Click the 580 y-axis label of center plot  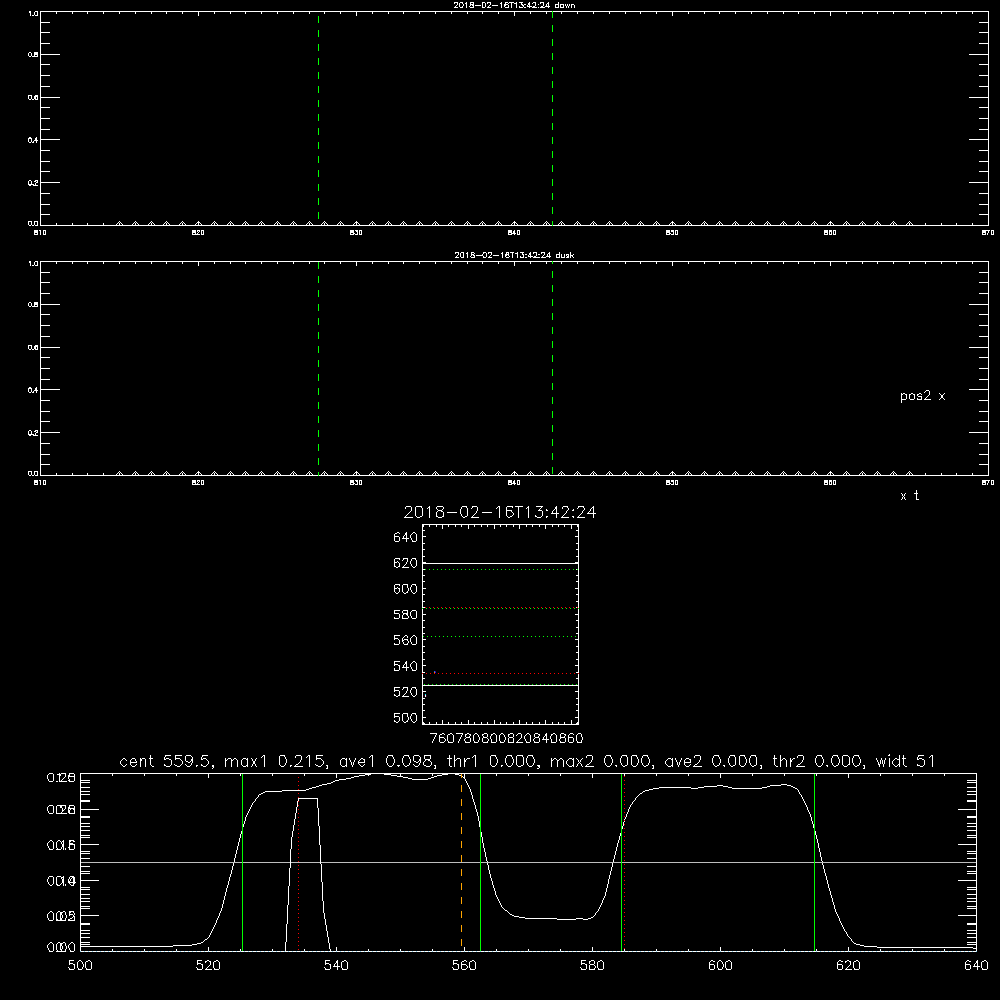click(406, 615)
